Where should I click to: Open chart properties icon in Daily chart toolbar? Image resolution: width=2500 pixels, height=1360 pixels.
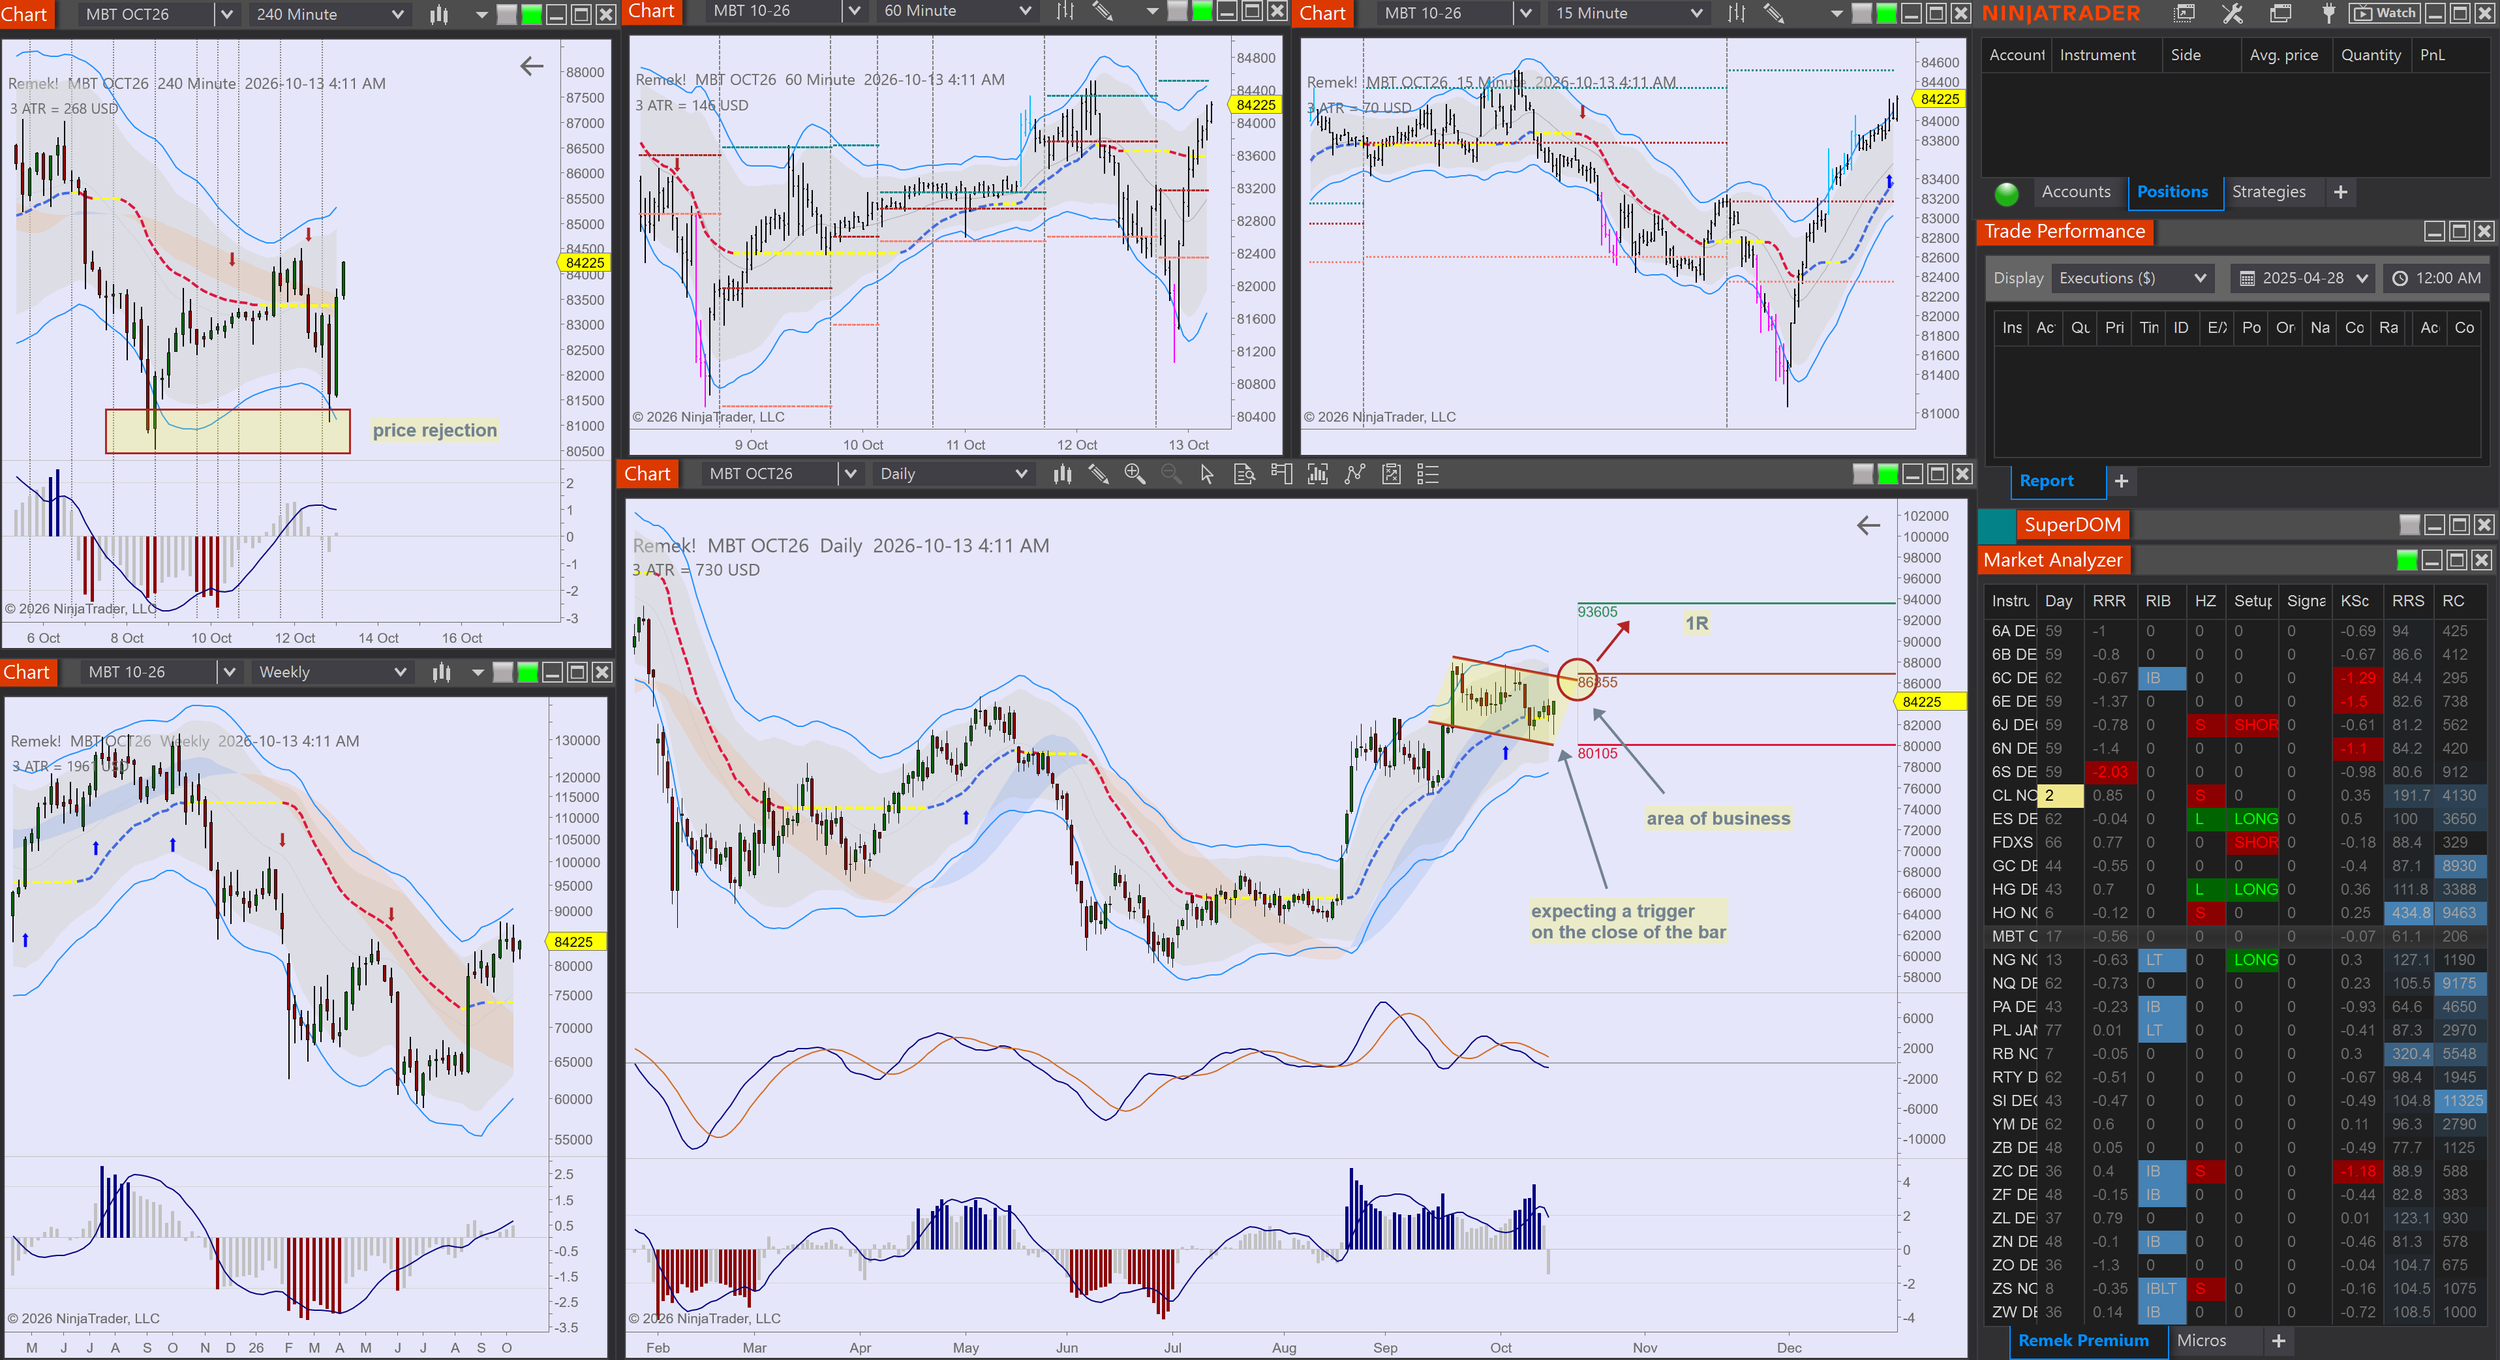pyautogui.click(x=1391, y=474)
